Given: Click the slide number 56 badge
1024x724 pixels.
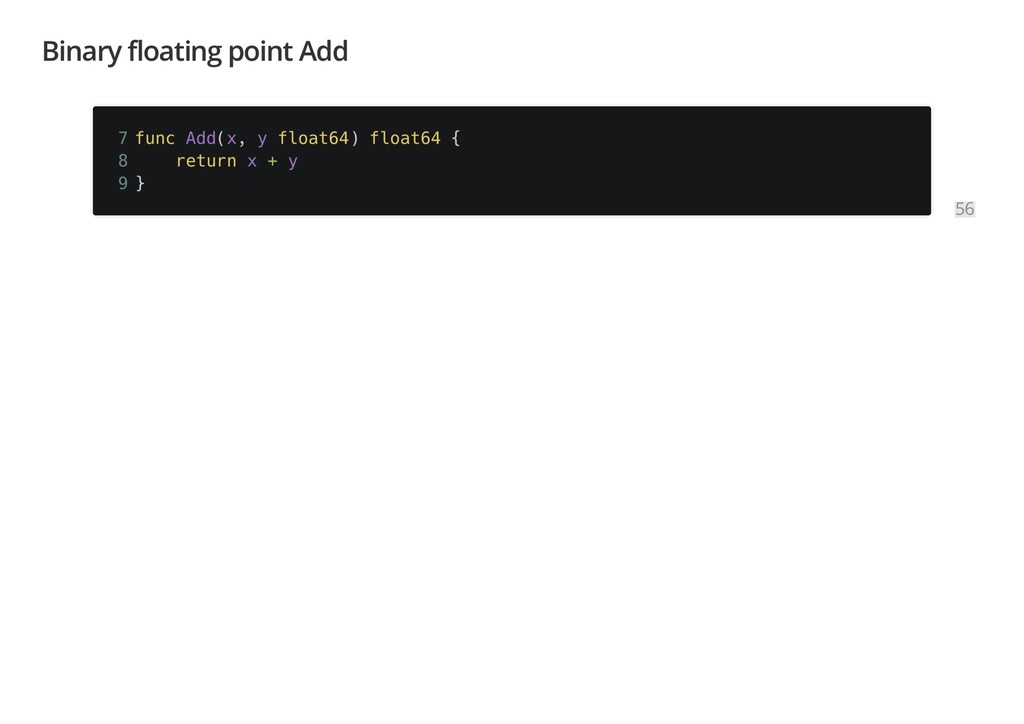Looking at the screenshot, I should 964,209.
